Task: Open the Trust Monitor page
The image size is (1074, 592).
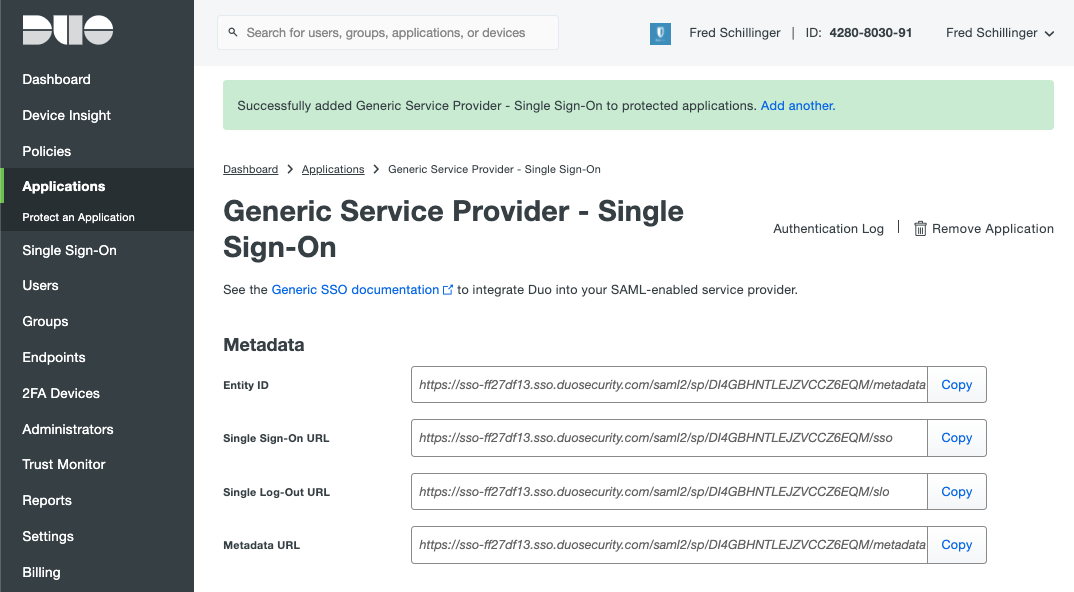Action: 64,464
